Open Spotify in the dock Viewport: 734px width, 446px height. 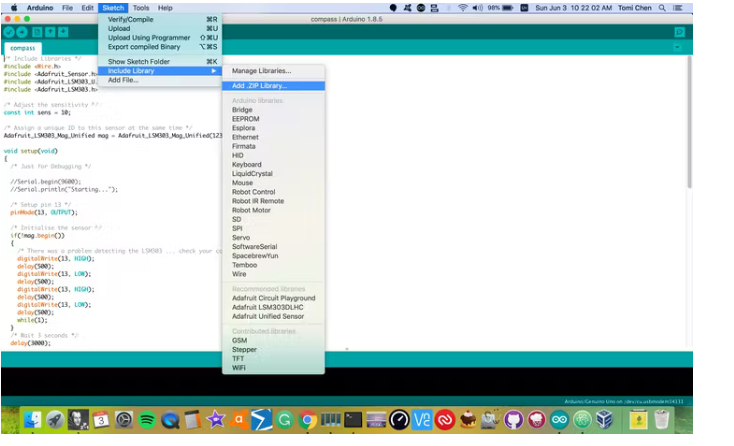[x=147, y=420]
